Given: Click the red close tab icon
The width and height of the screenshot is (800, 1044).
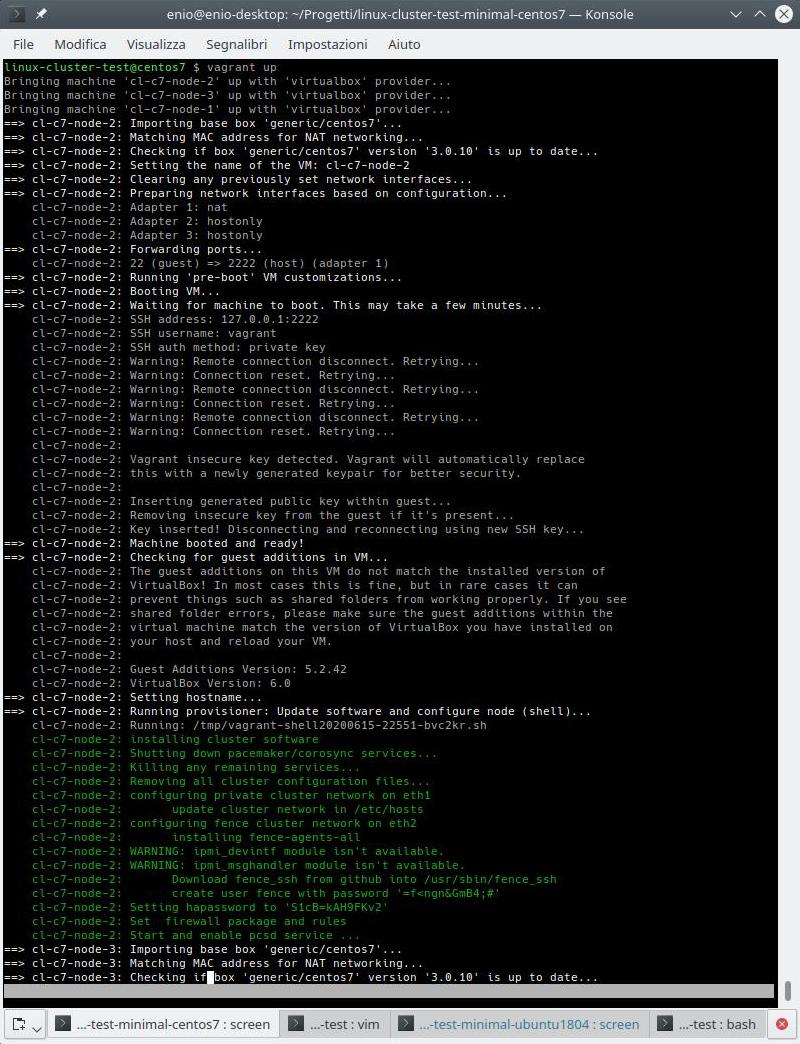Looking at the screenshot, I should pyautogui.click(x=782, y=1024).
